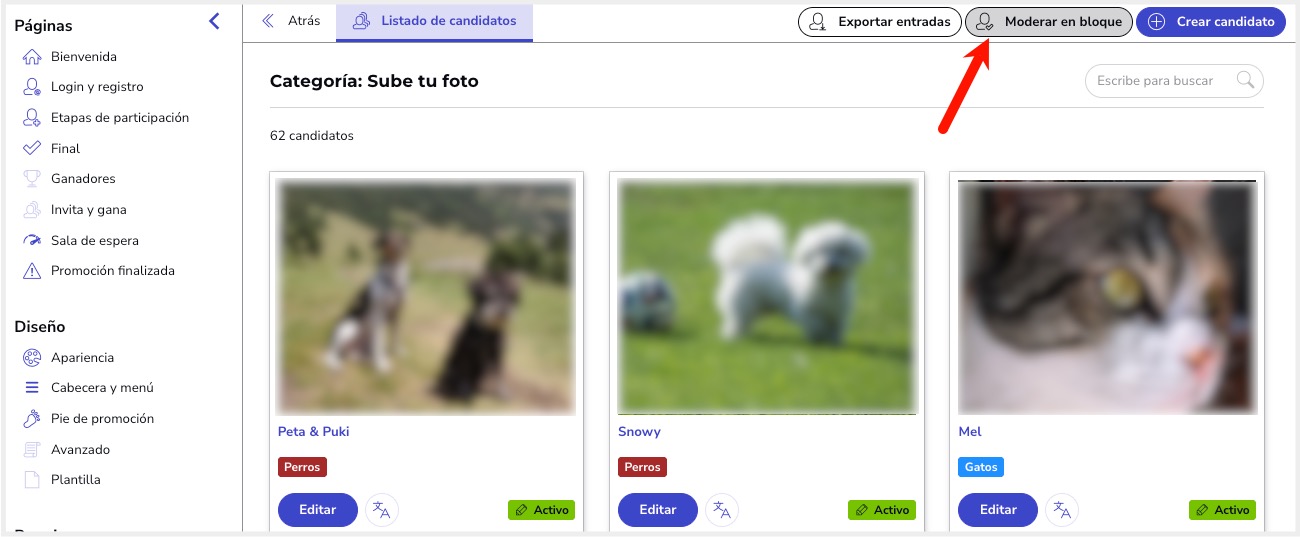Click the Avanzado icon
The width and height of the screenshot is (1300, 537).
(x=32, y=450)
